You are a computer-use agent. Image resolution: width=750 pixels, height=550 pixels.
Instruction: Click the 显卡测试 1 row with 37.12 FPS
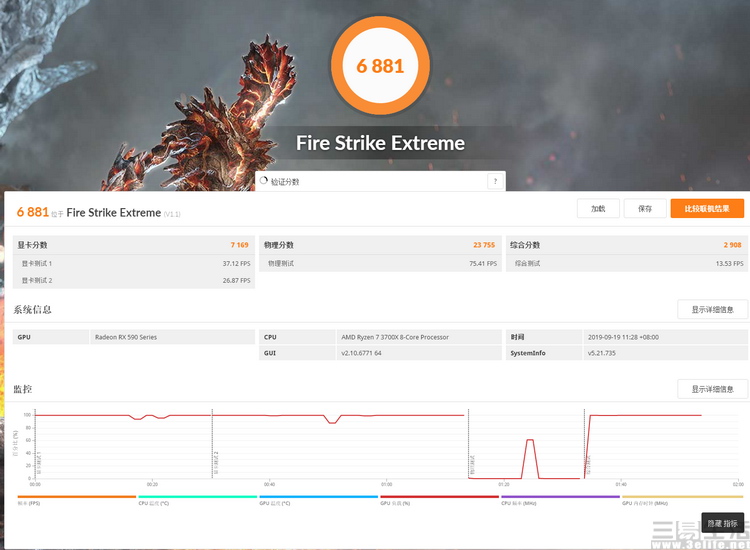(133, 264)
